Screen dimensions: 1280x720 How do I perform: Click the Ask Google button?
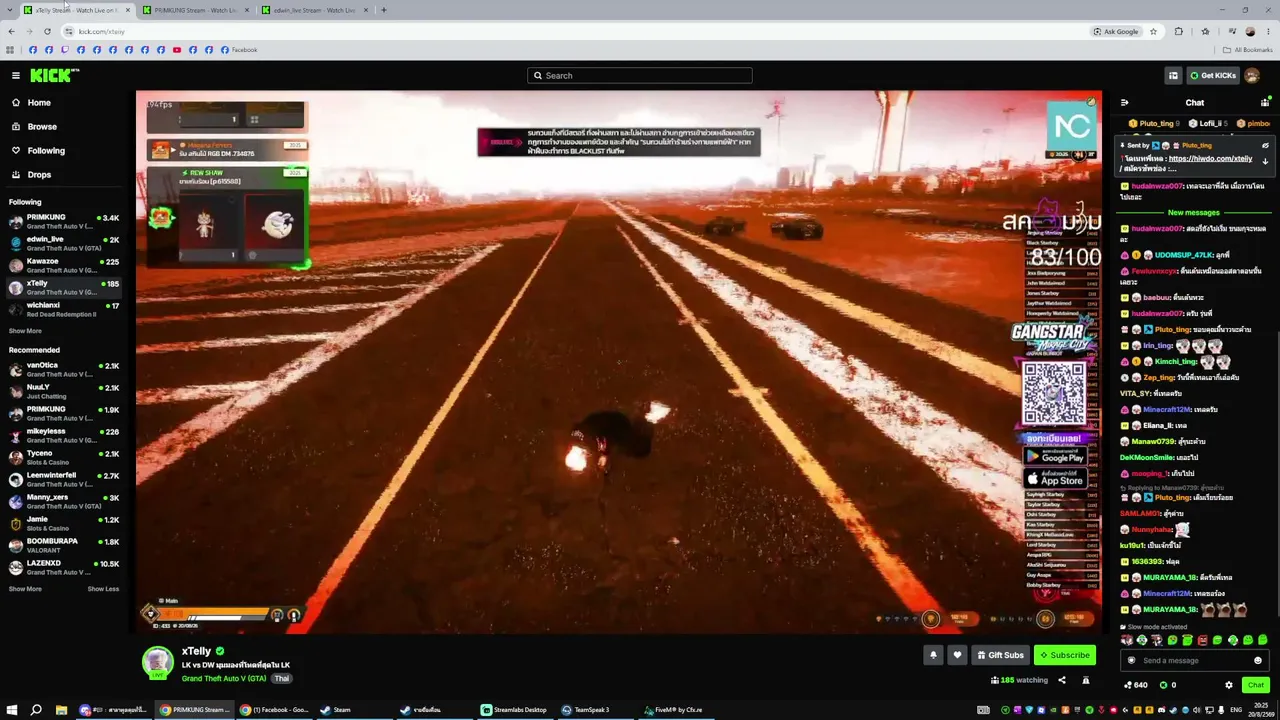tap(1116, 31)
